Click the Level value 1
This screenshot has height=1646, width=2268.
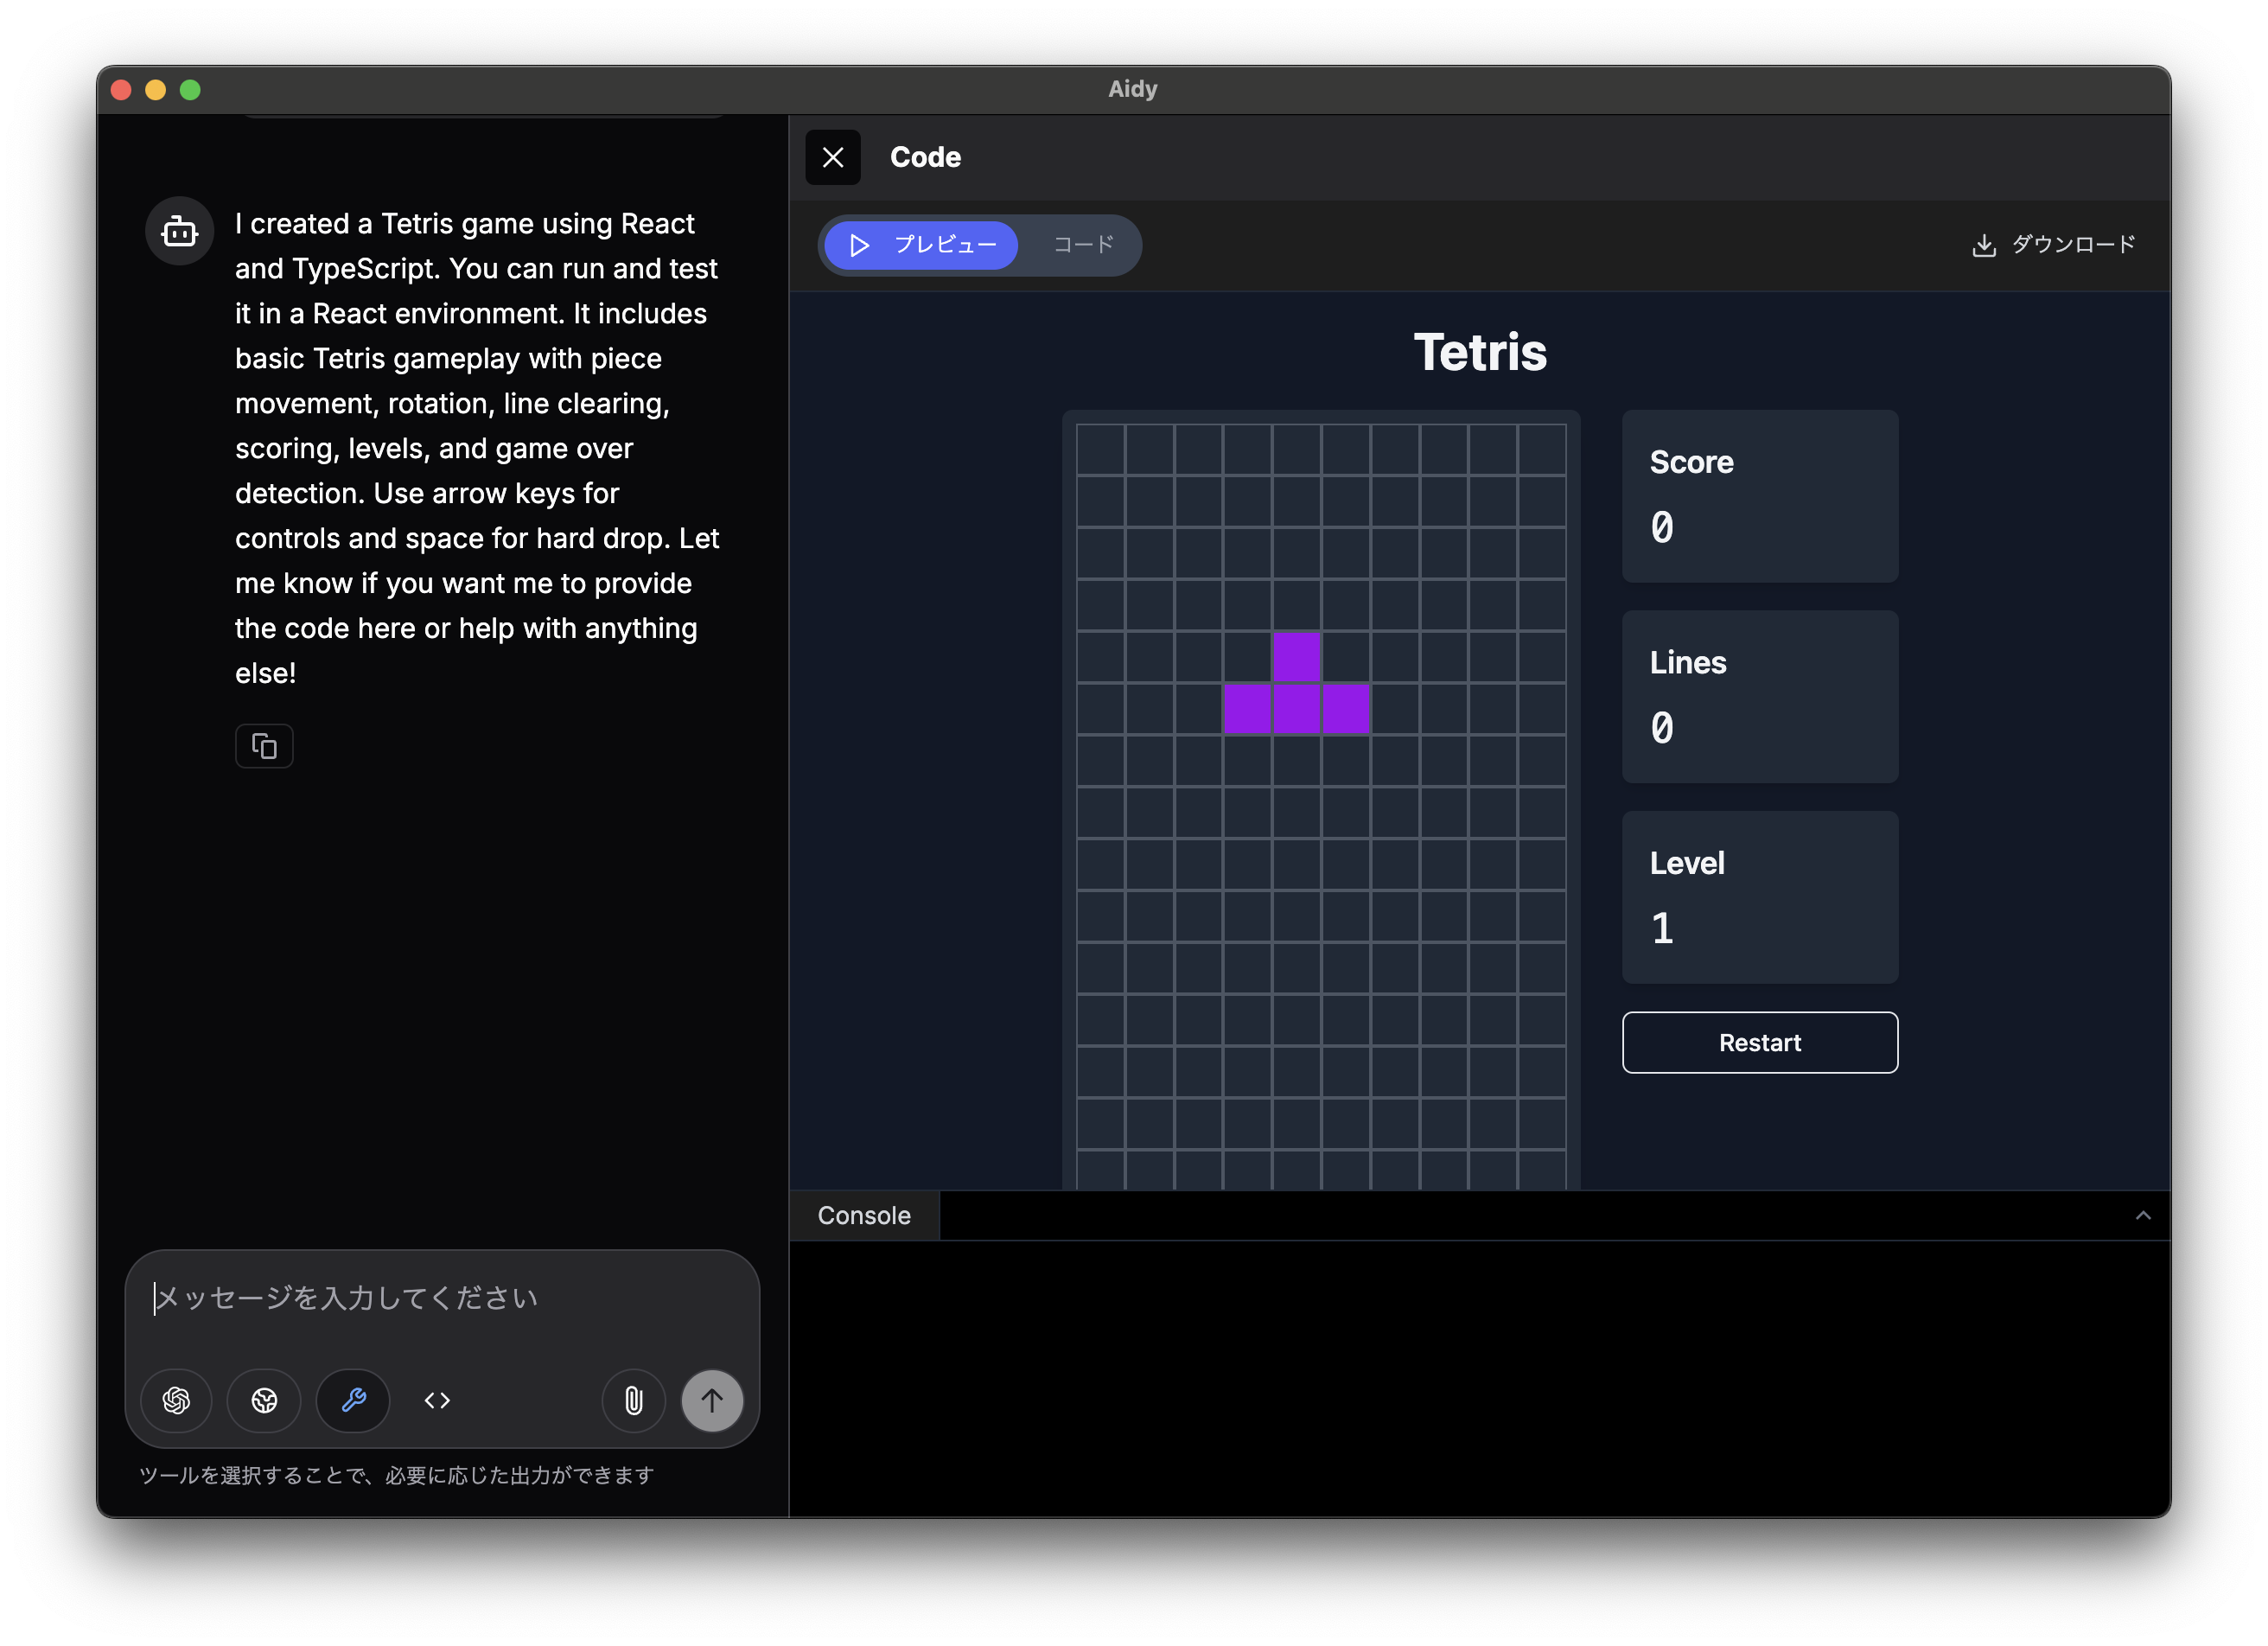[1662, 928]
